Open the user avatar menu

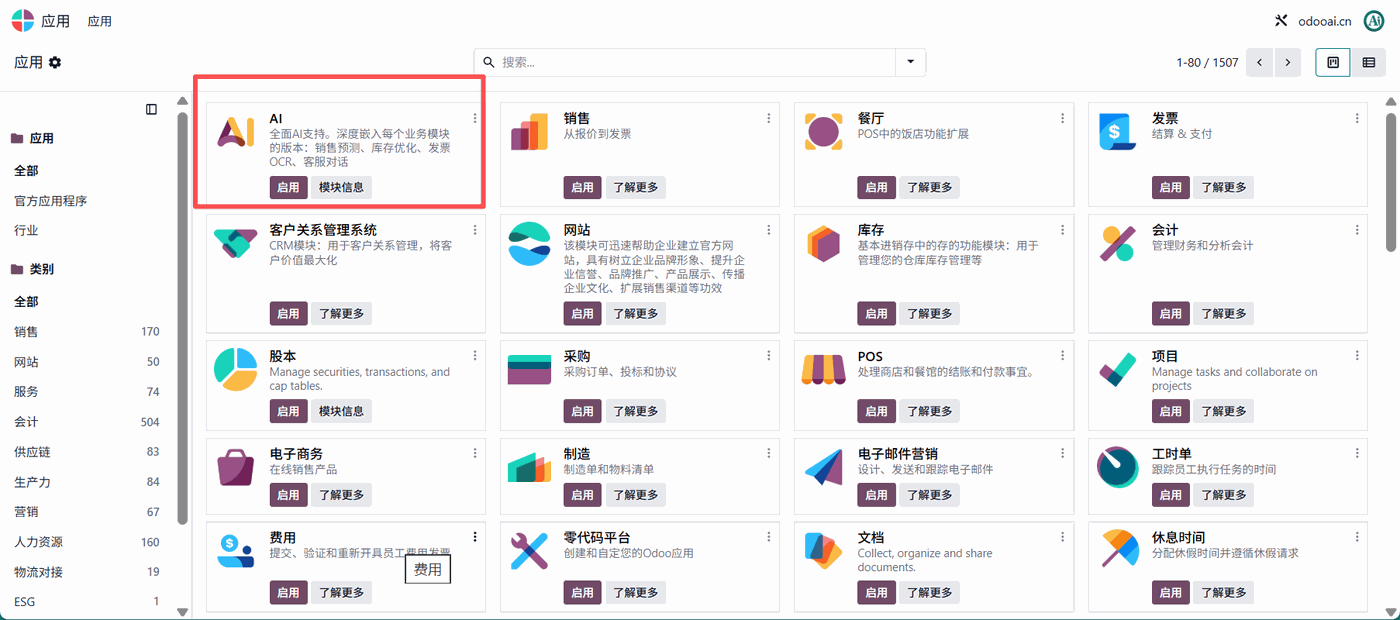tap(1373, 20)
